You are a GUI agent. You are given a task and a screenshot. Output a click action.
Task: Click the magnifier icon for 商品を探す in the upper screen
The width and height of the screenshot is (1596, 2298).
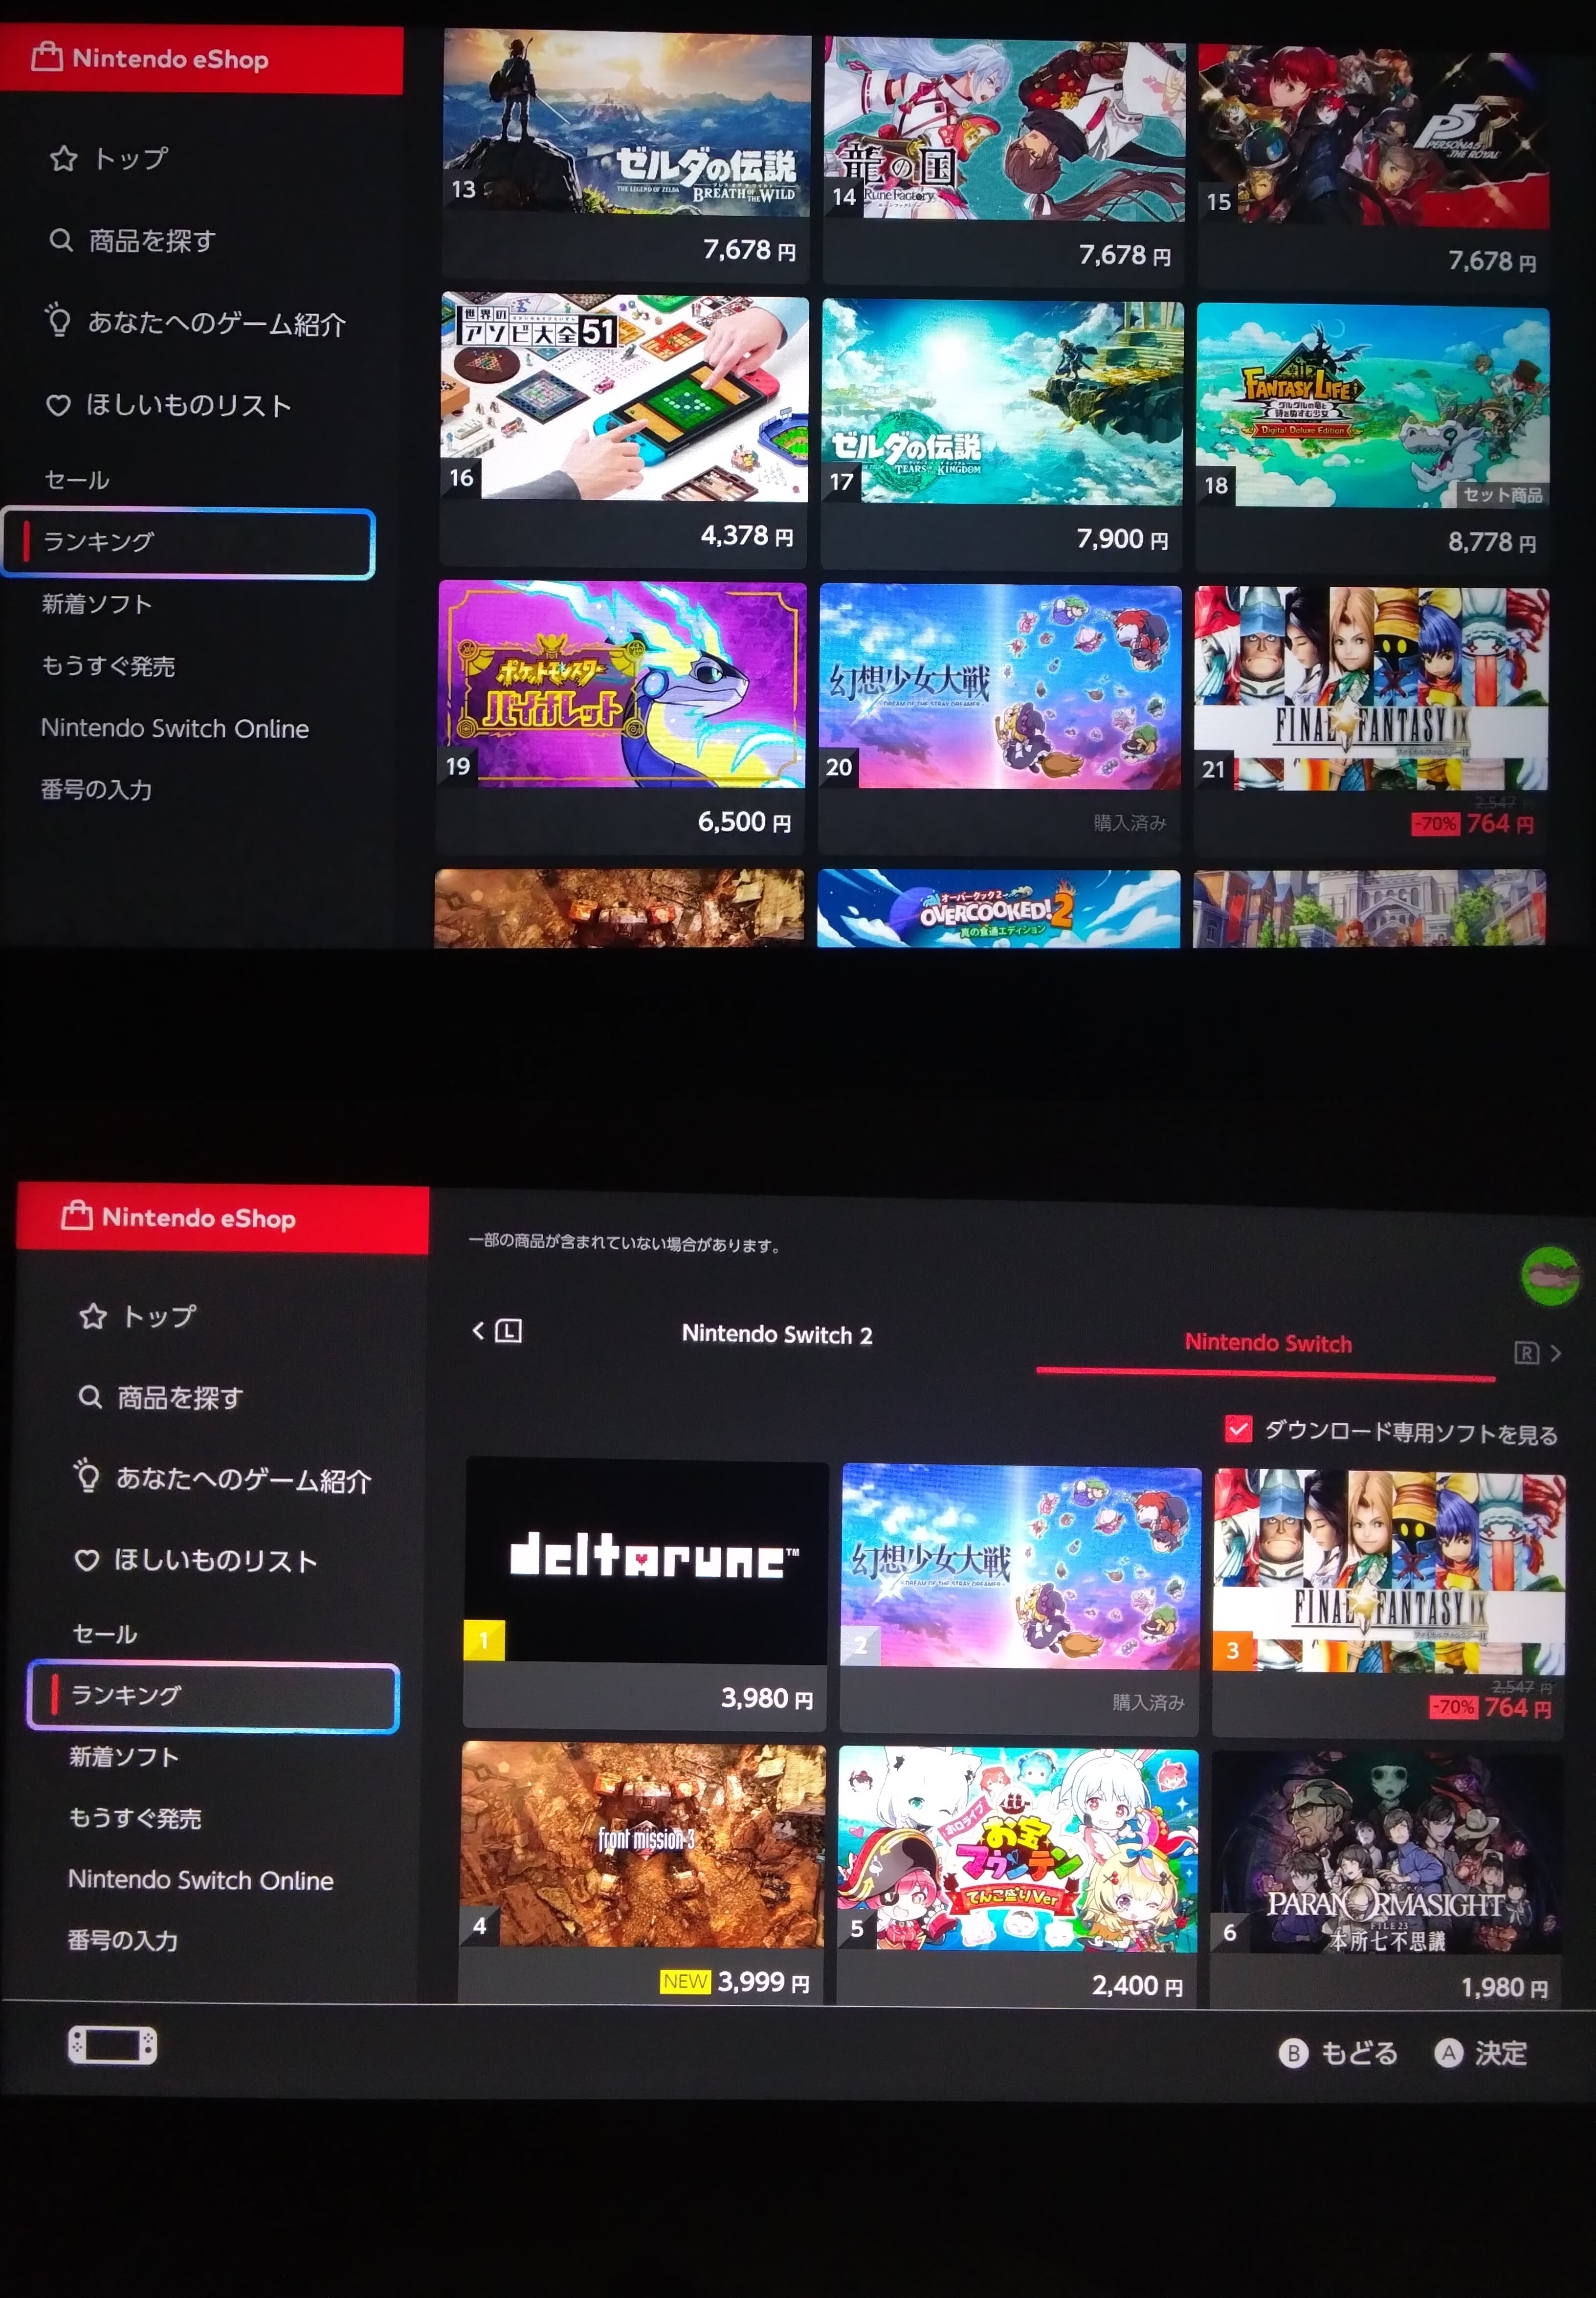(61, 240)
